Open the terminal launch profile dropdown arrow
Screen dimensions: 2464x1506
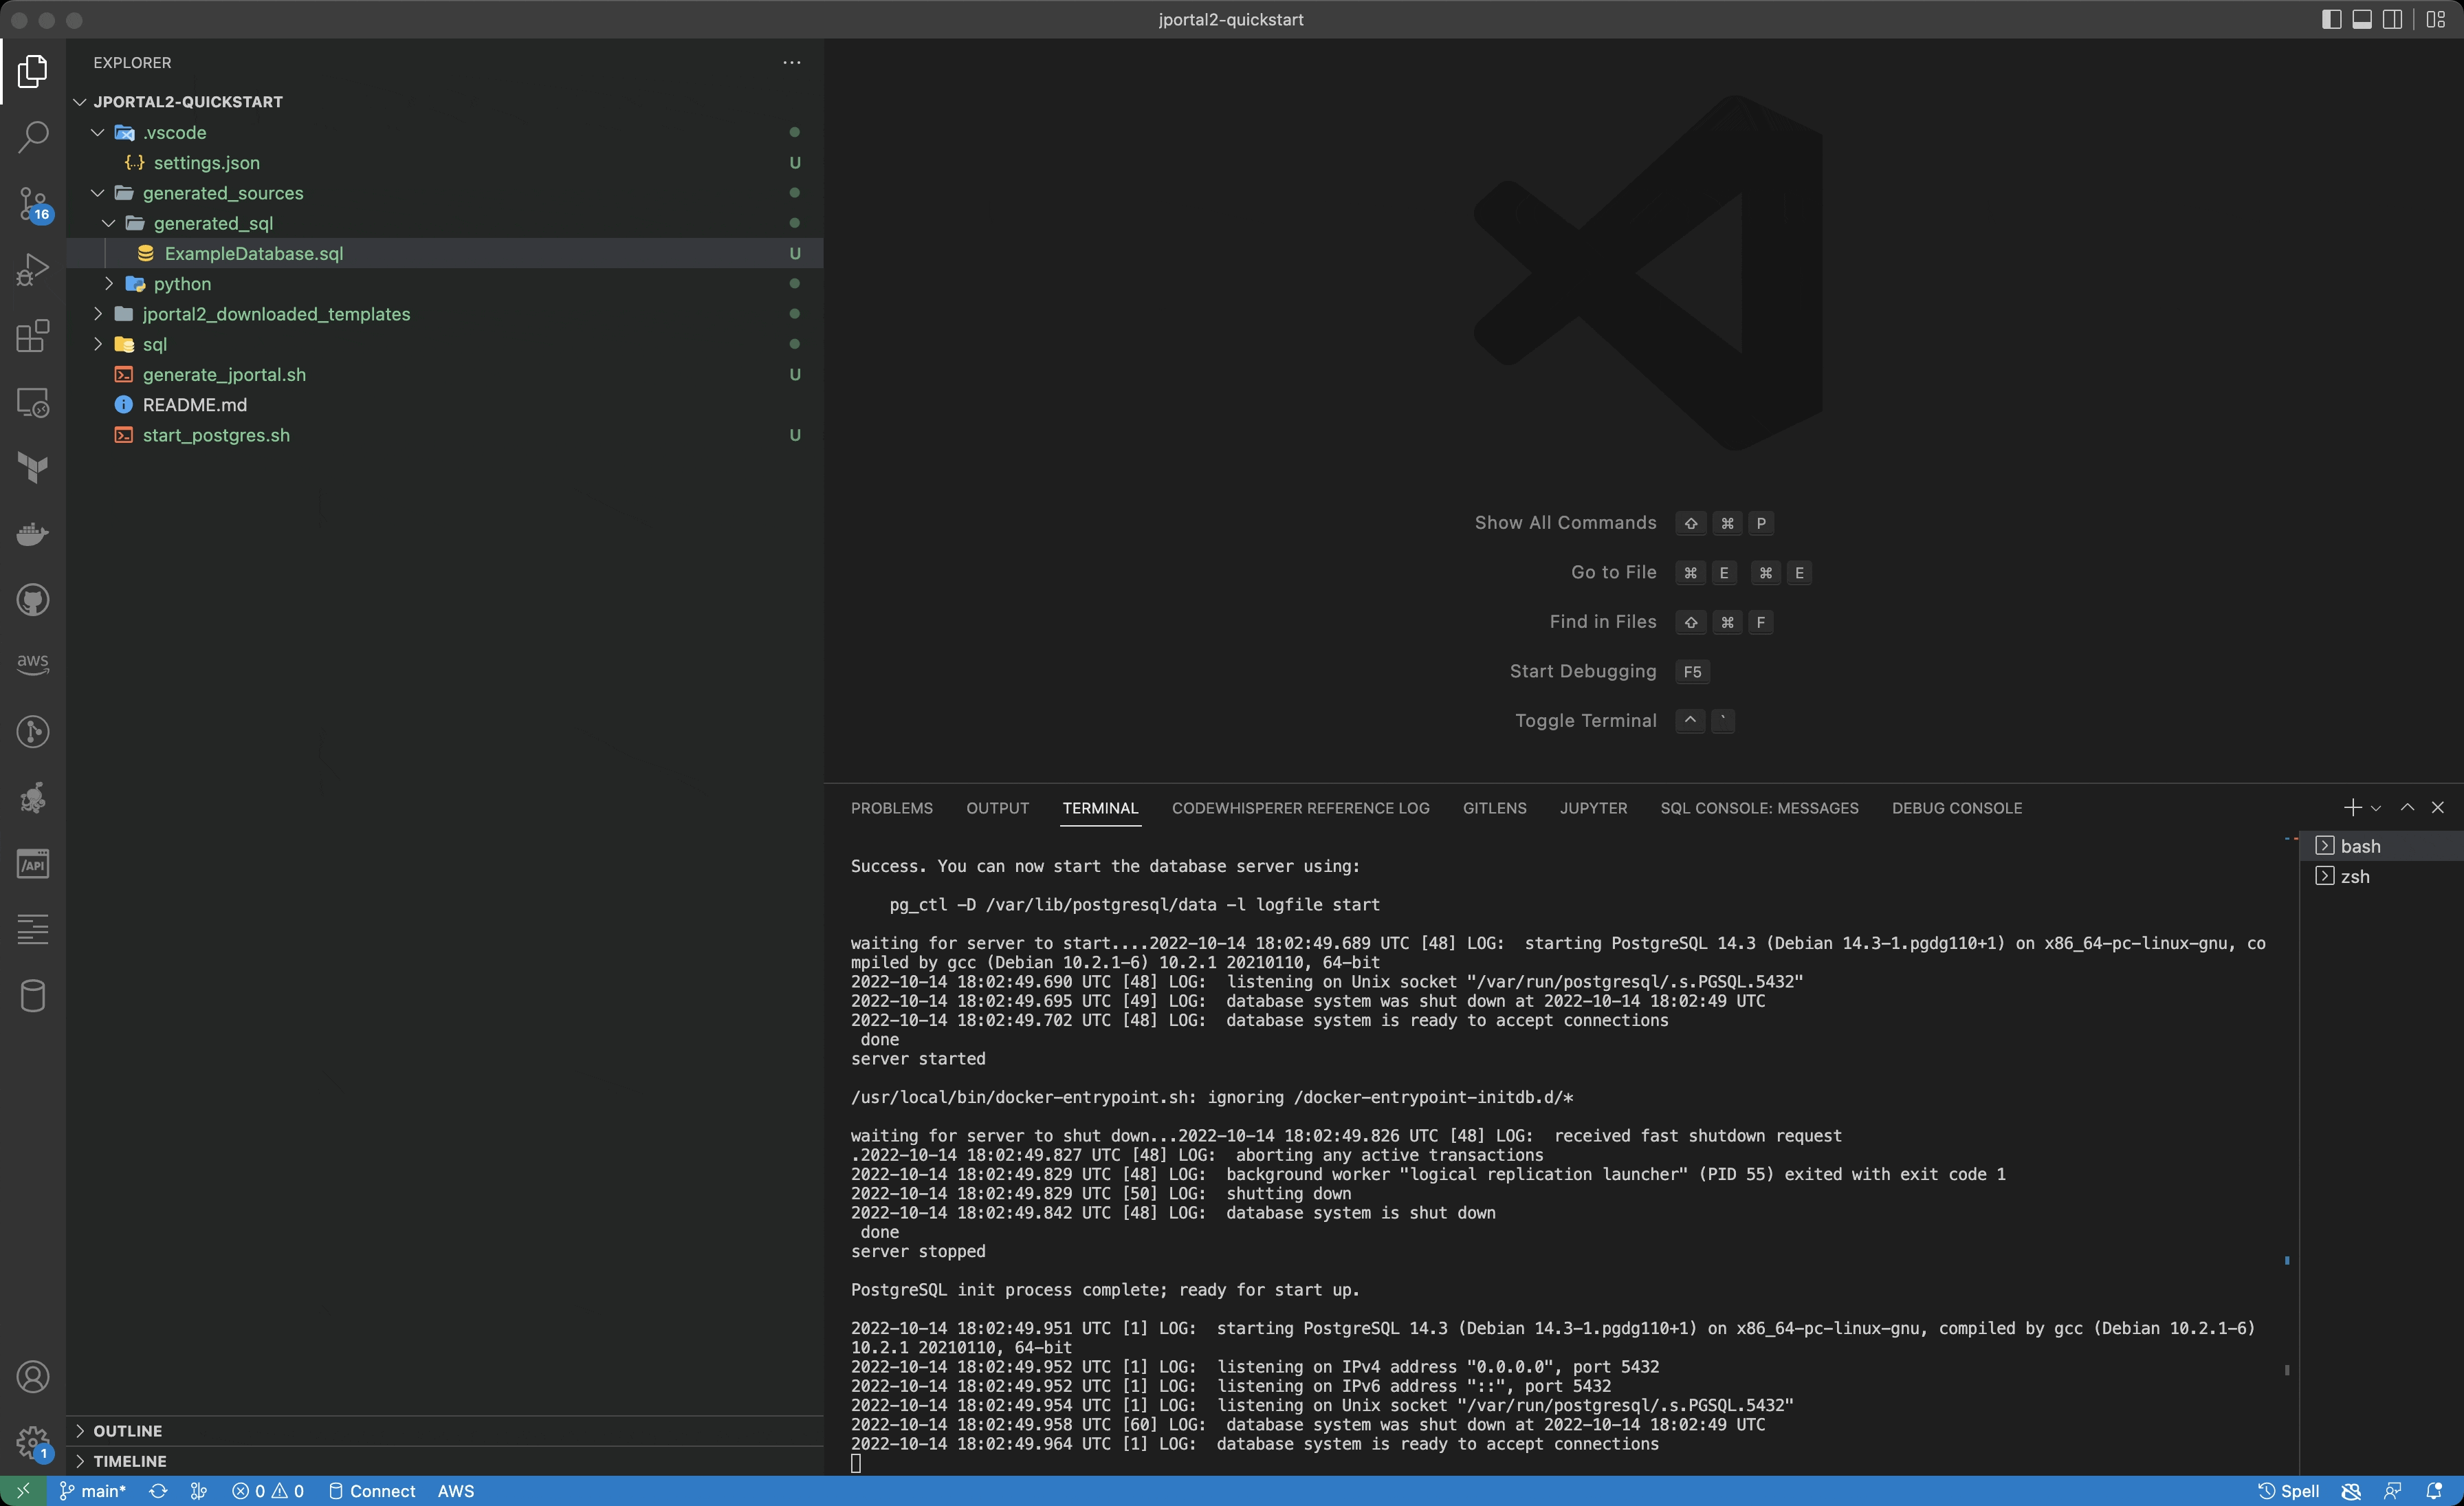tap(2376, 808)
